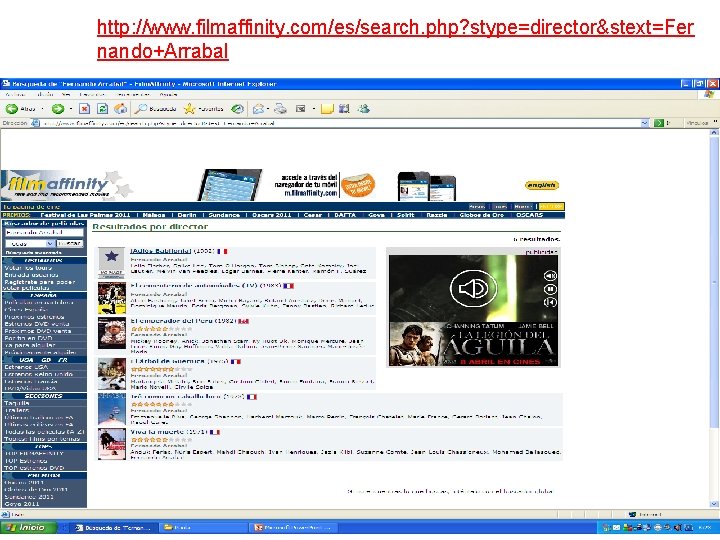
Task: Switch to the folder window in taskbar
Action: point(202,528)
